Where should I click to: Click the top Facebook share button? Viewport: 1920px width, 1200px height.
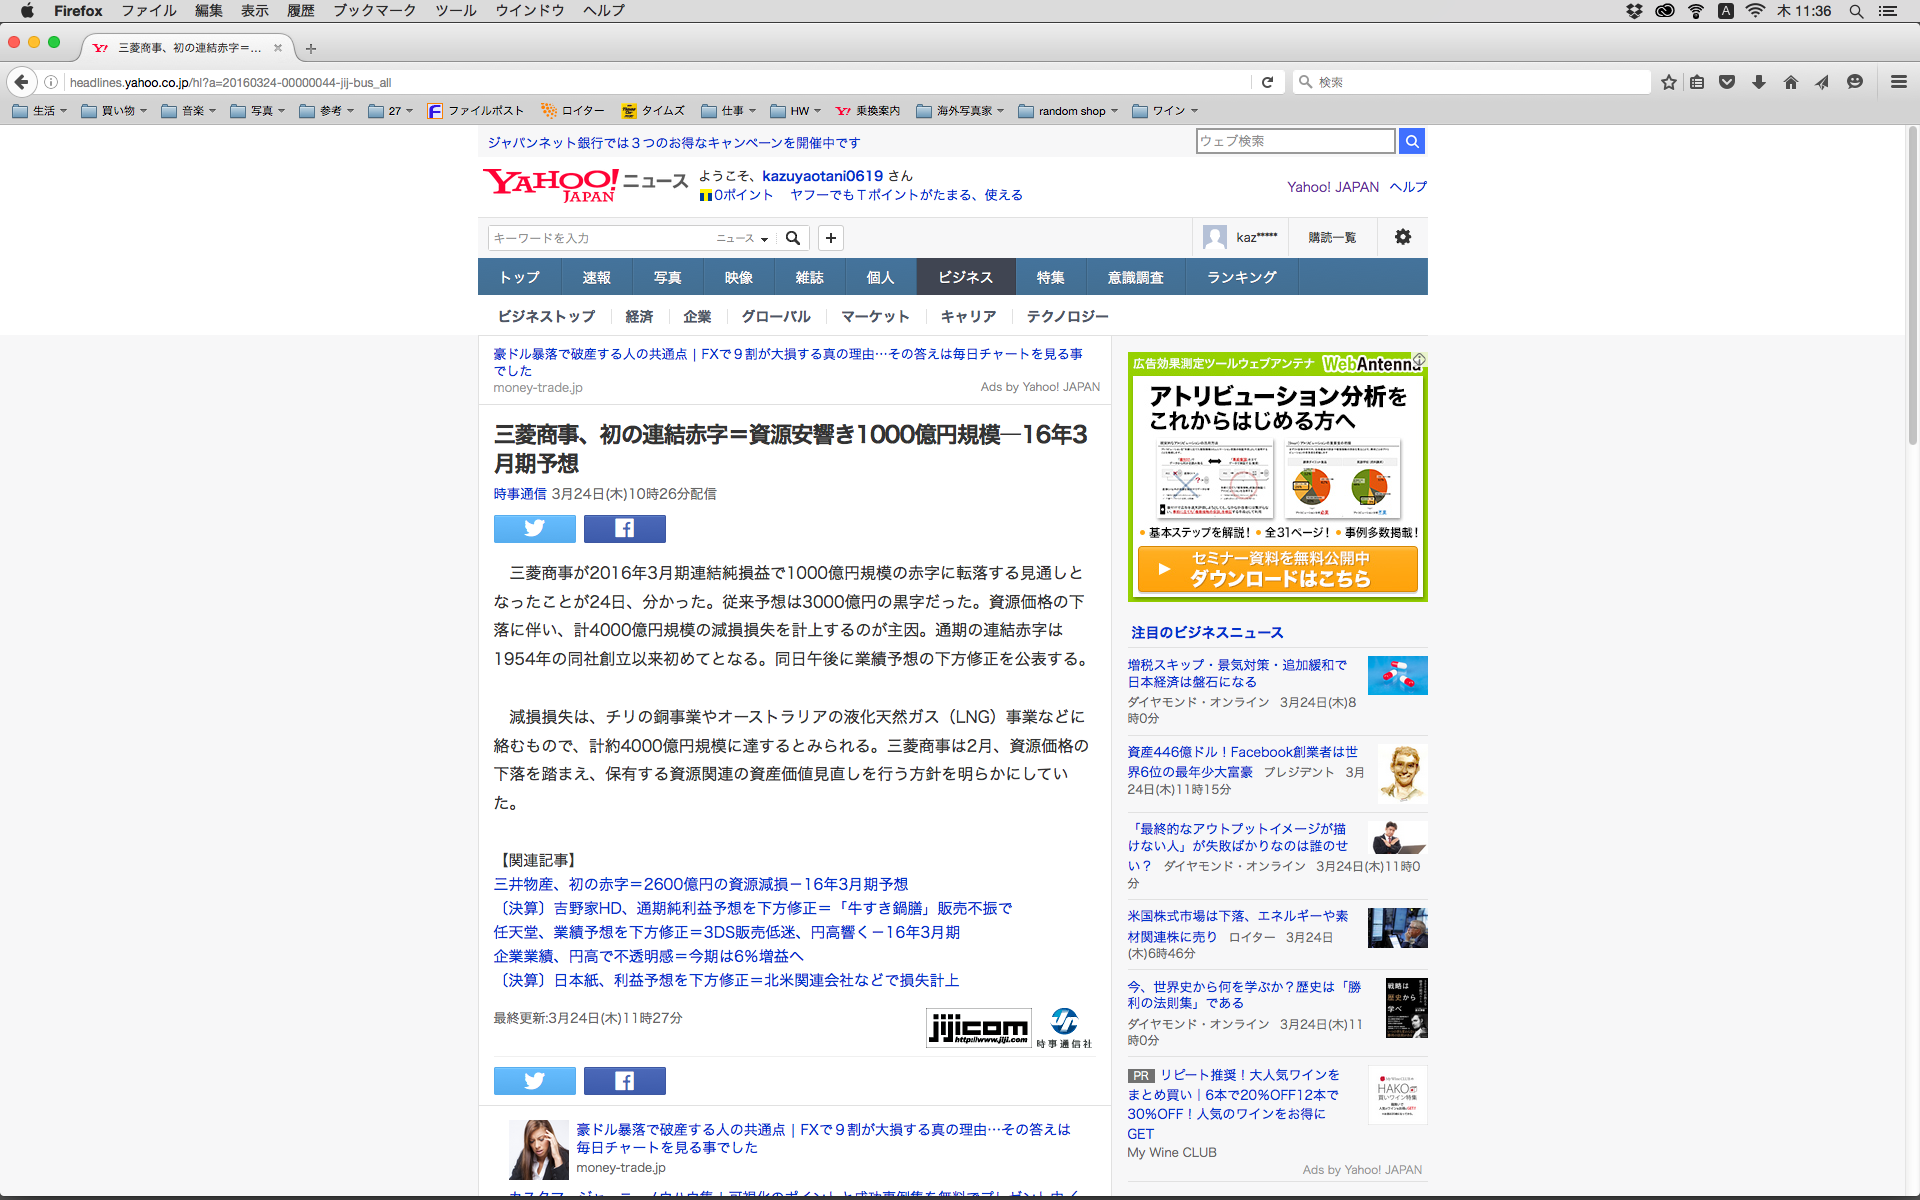click(624, 528)
